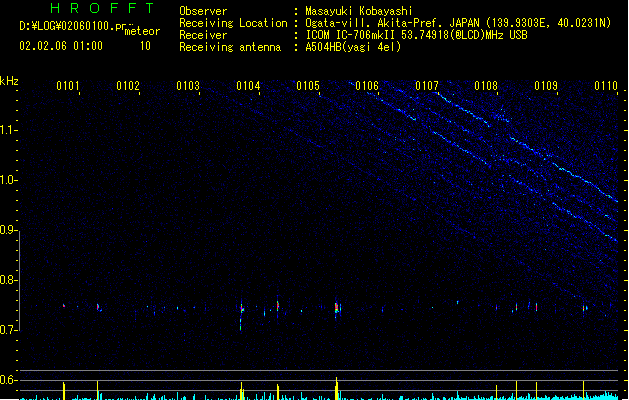Screen dimensions: 629x400
Task: Click the kHz axis unit label
Action: tap(9, 81)
